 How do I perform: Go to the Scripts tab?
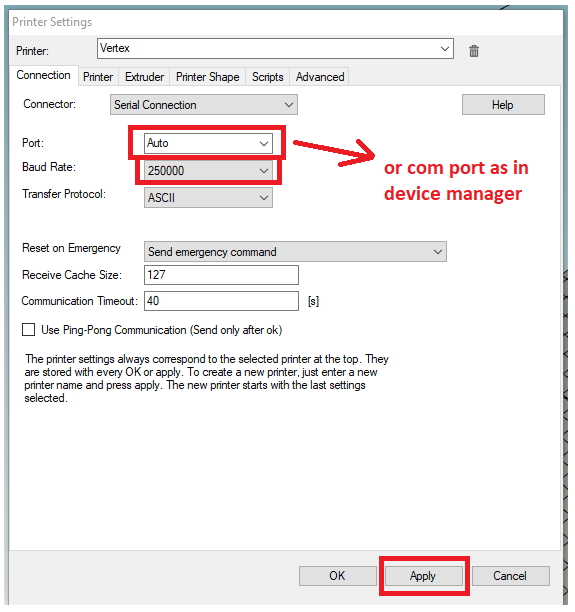coord(267,77)
